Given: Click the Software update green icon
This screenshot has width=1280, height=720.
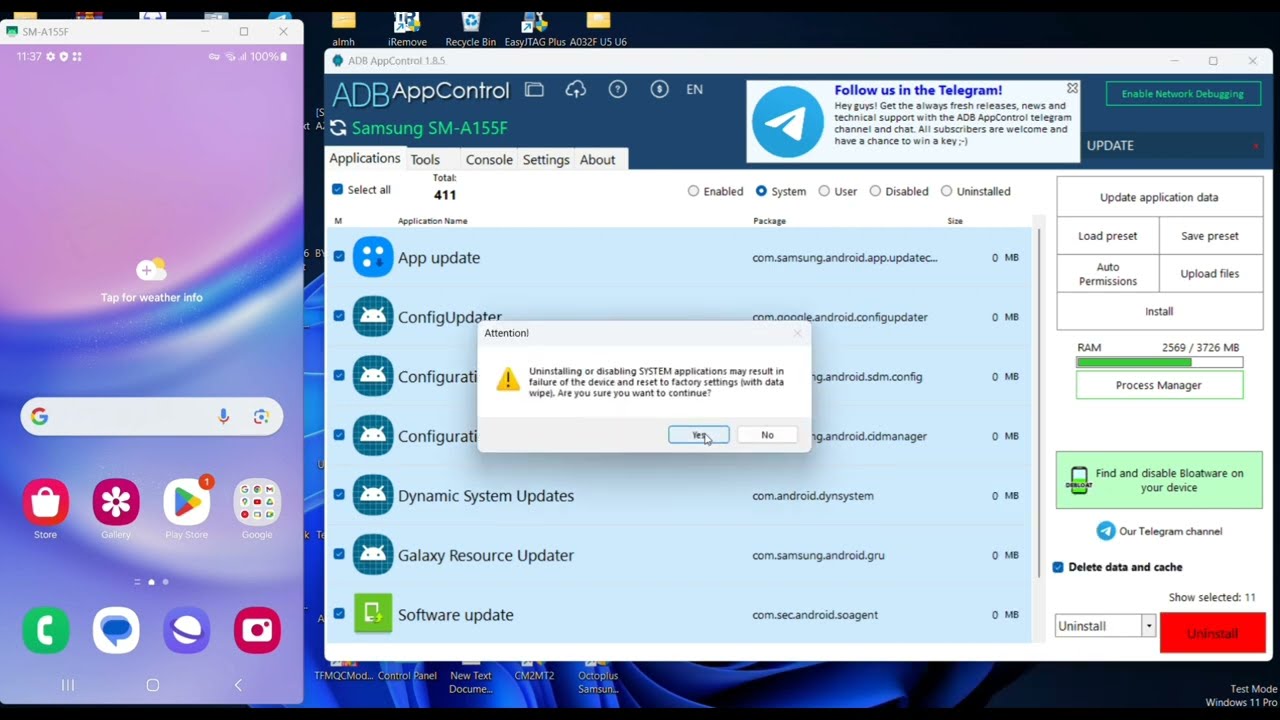Looking at the screenshot, I should 373,614.
